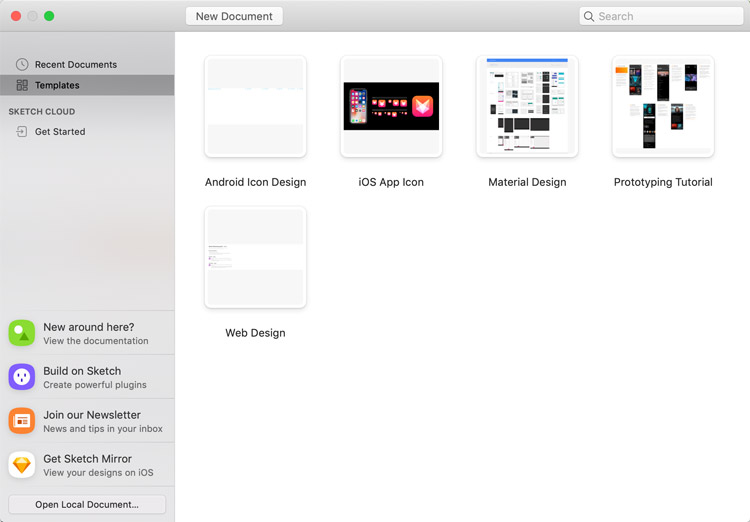Select Templates in the sidebar

(x=87, y=85)
